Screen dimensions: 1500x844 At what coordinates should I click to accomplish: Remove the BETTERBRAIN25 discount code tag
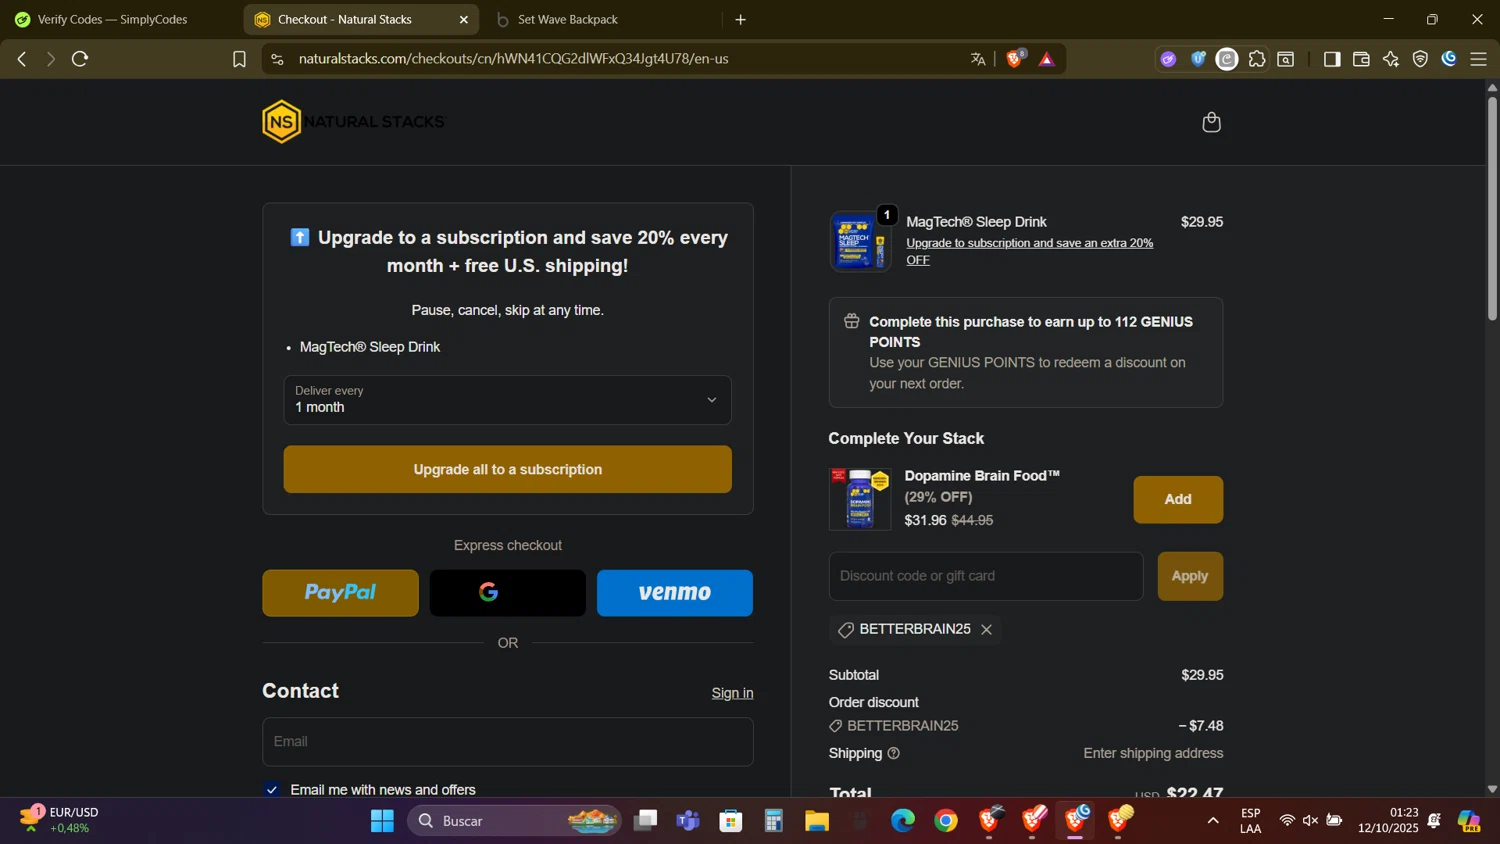coord(986,629)
